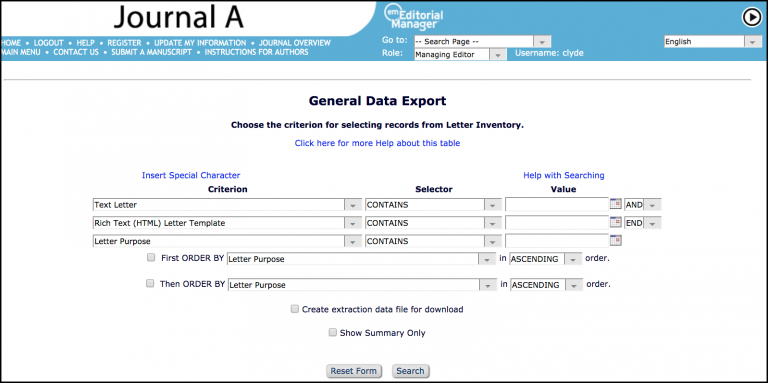Click the Journal A title
This screenshot has height=383, width=768.
click(x=178, y=17)
